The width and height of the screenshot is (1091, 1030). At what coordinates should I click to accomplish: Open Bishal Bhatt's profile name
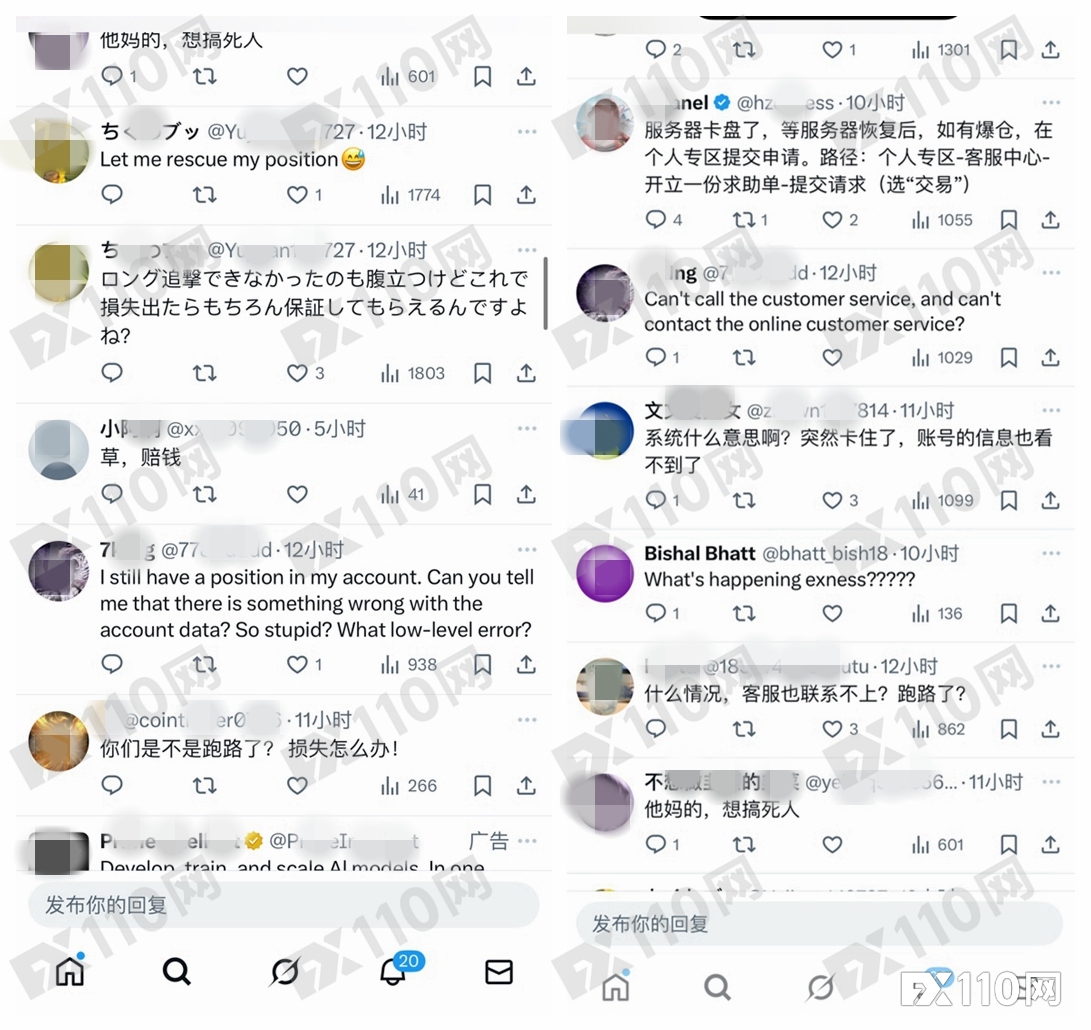(699, 553)
